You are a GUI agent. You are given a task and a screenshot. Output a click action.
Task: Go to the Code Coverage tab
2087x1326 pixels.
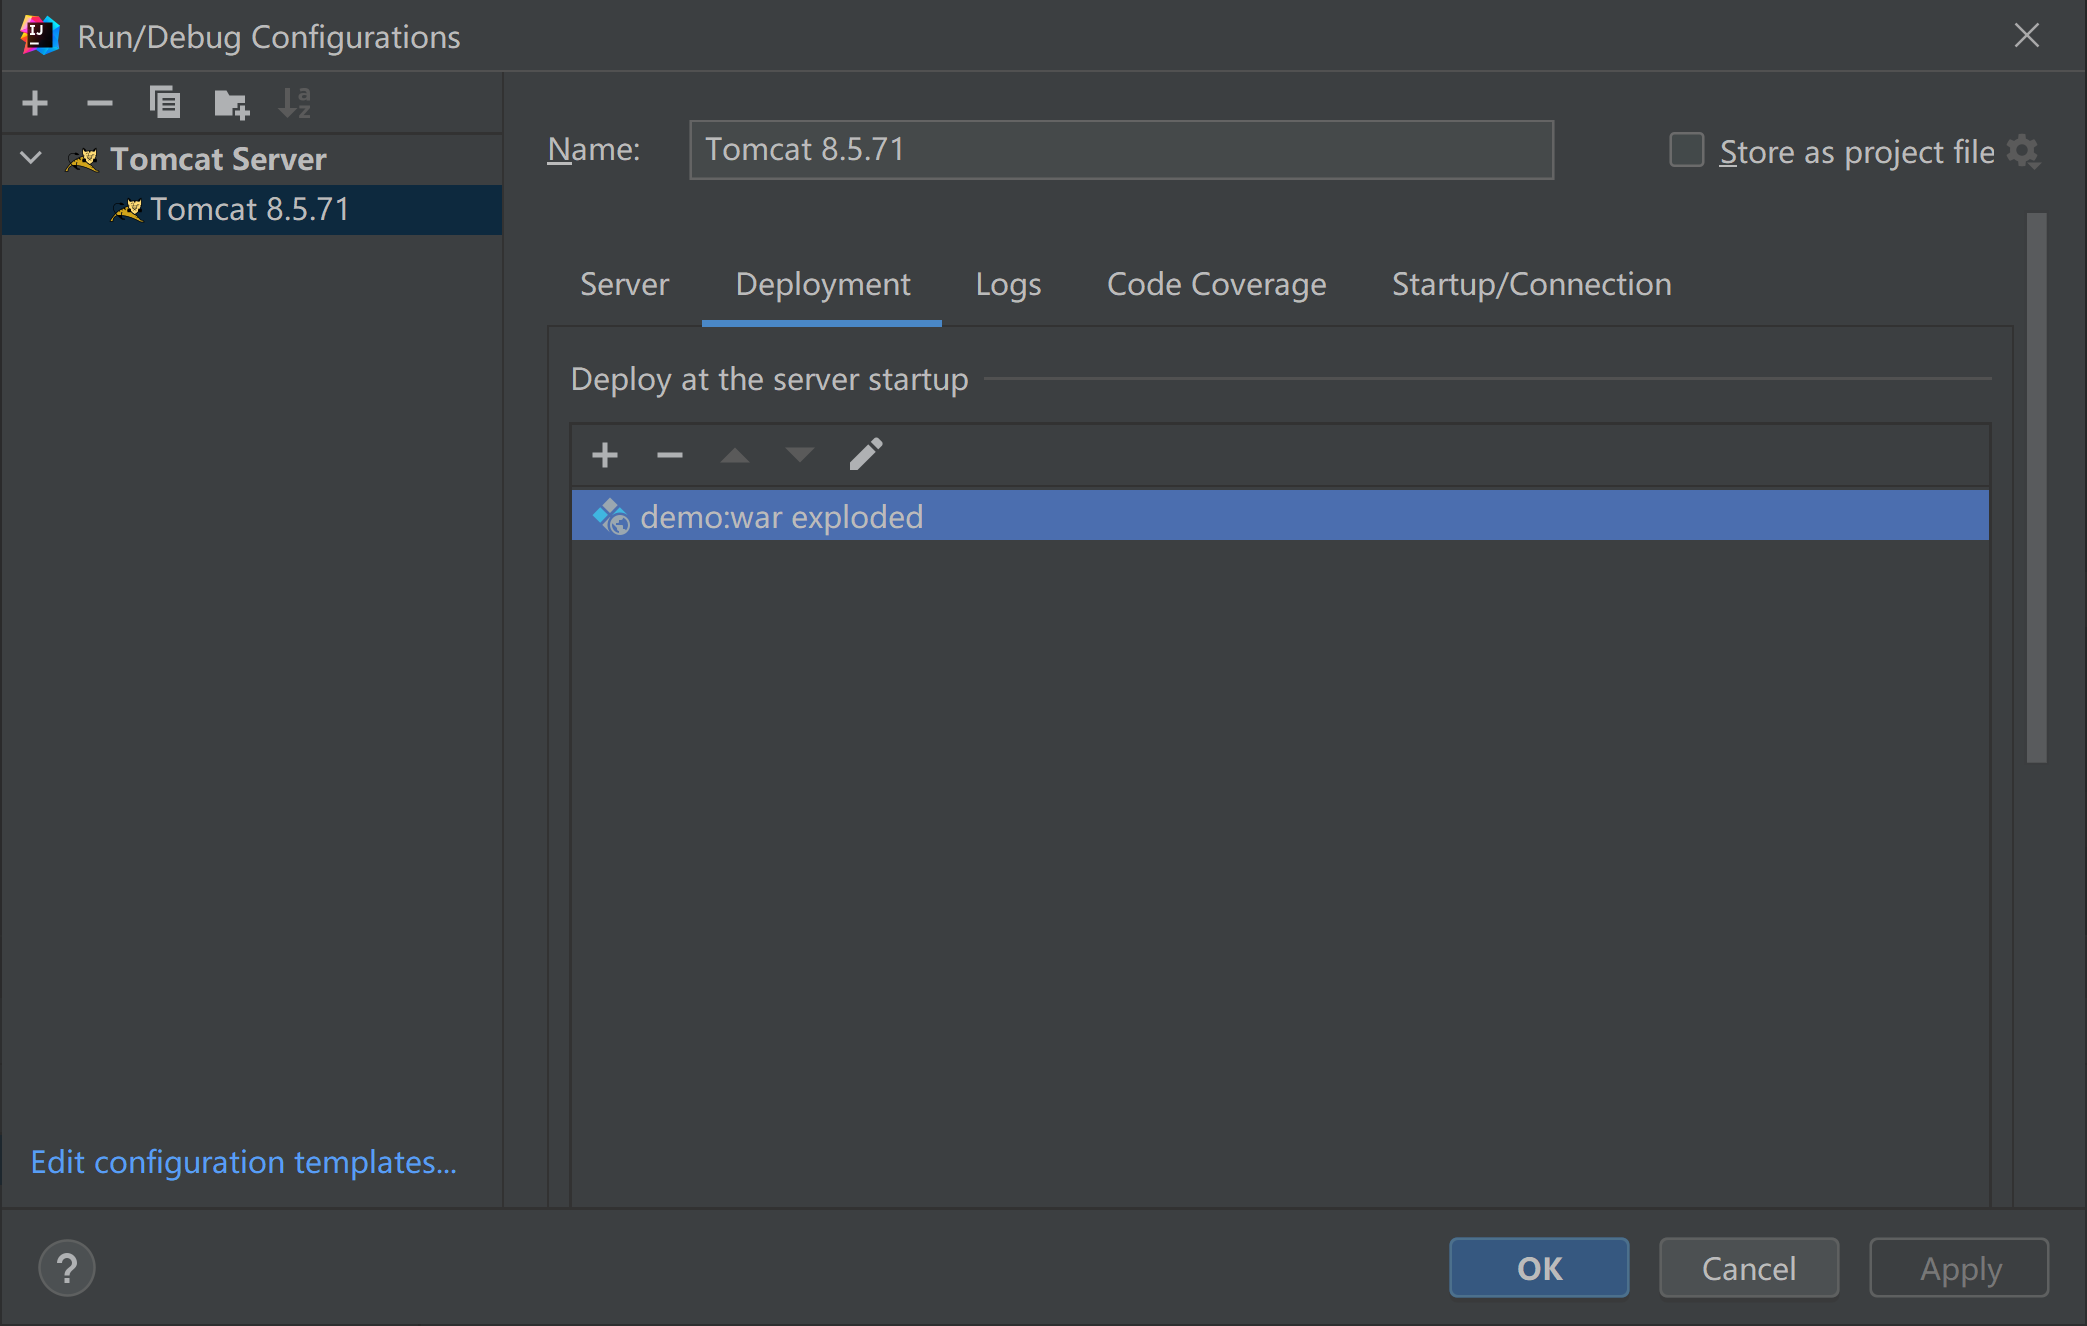pos(1216,284)
